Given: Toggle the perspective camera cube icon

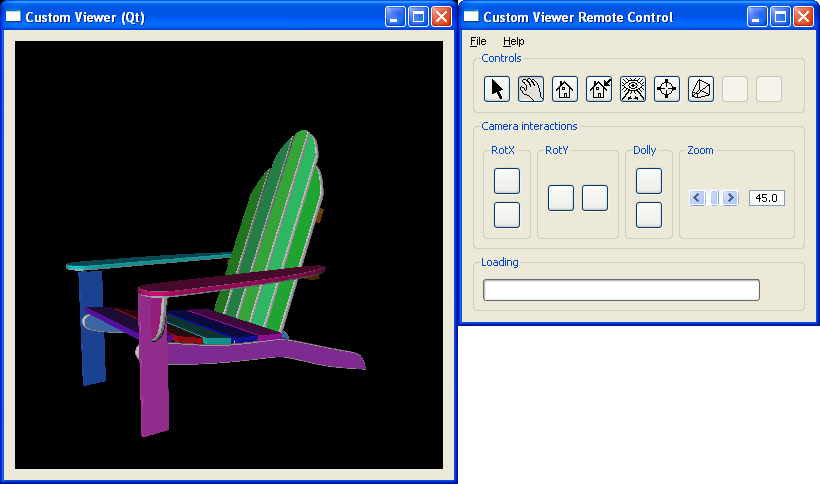Looking at the screenshot, I should click(x=701, y=89).
